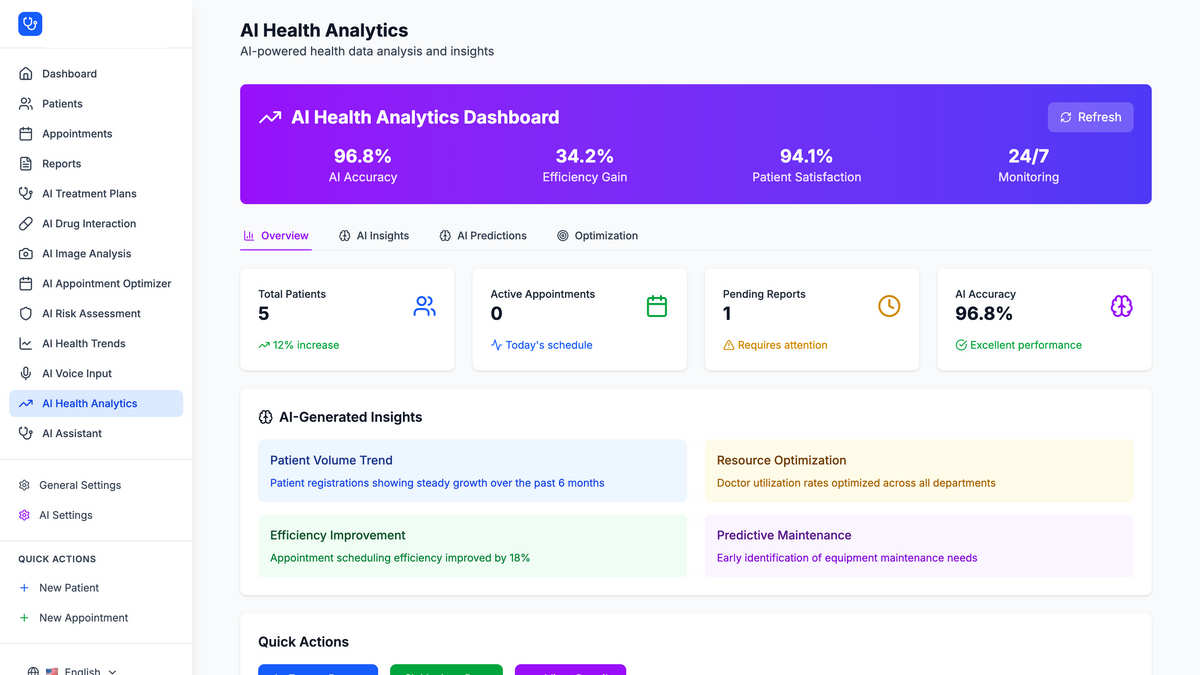Click the AI Image Analysis camera icon
The width and height of the screenshot is (1200, 675).
pyautogui.click(x=26, y=254)
